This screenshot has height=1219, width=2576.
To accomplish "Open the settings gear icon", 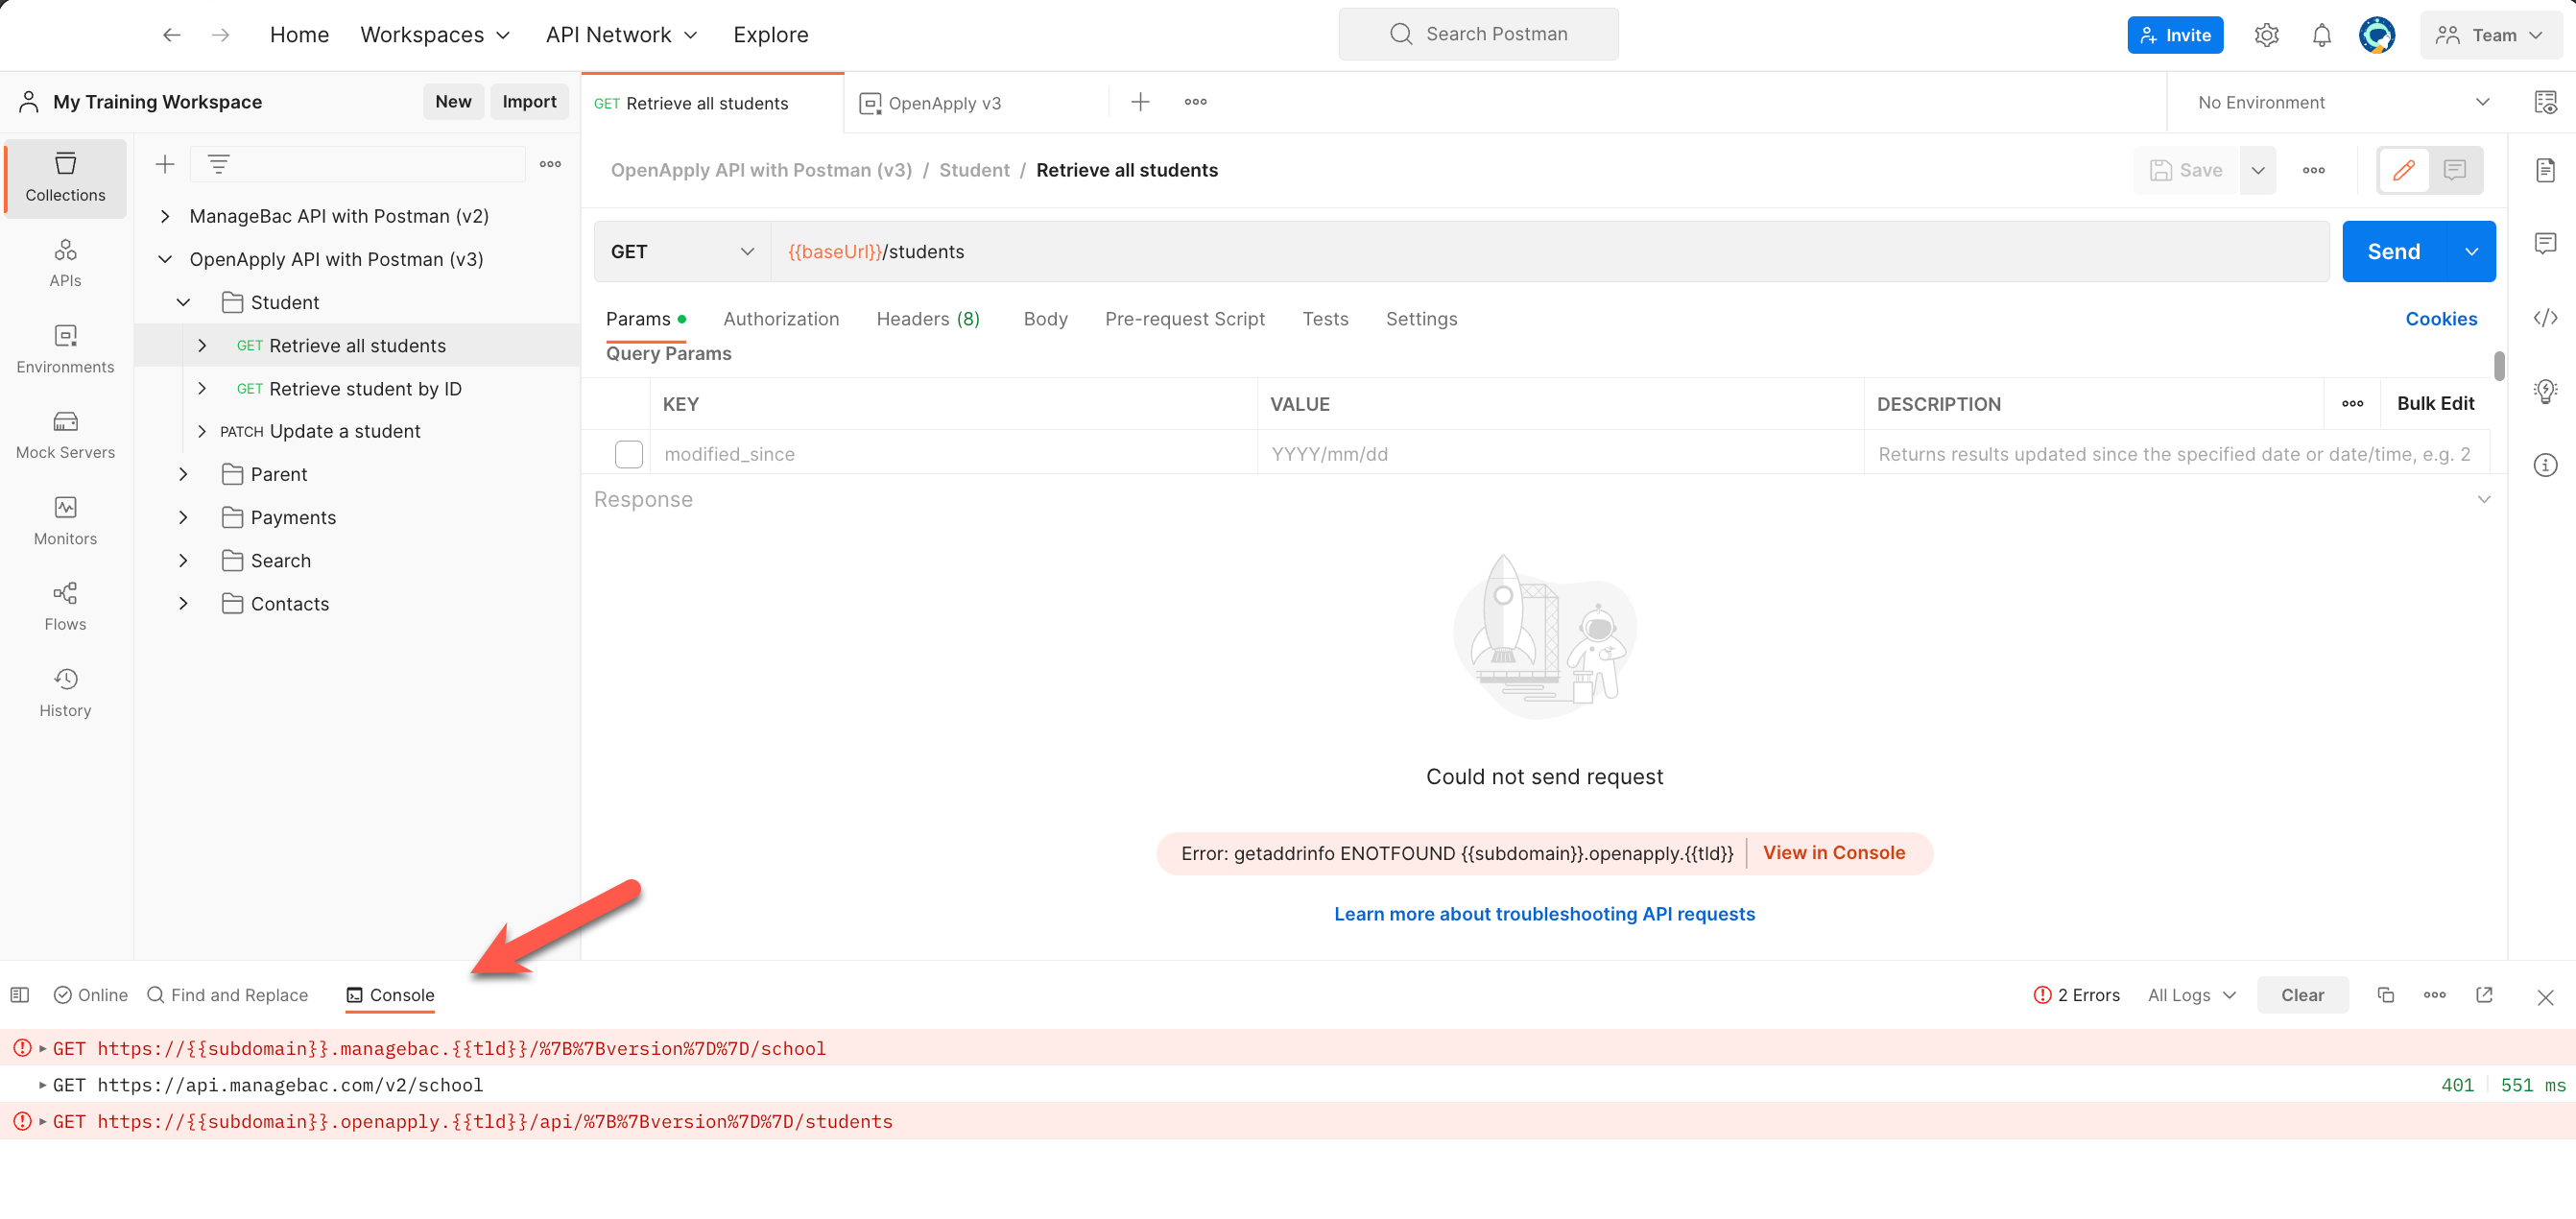I will (x=2266, y=35).
